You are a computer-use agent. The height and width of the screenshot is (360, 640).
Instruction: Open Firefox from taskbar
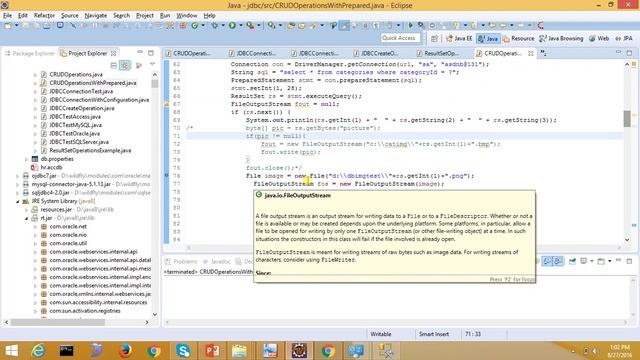click(125, 351)
